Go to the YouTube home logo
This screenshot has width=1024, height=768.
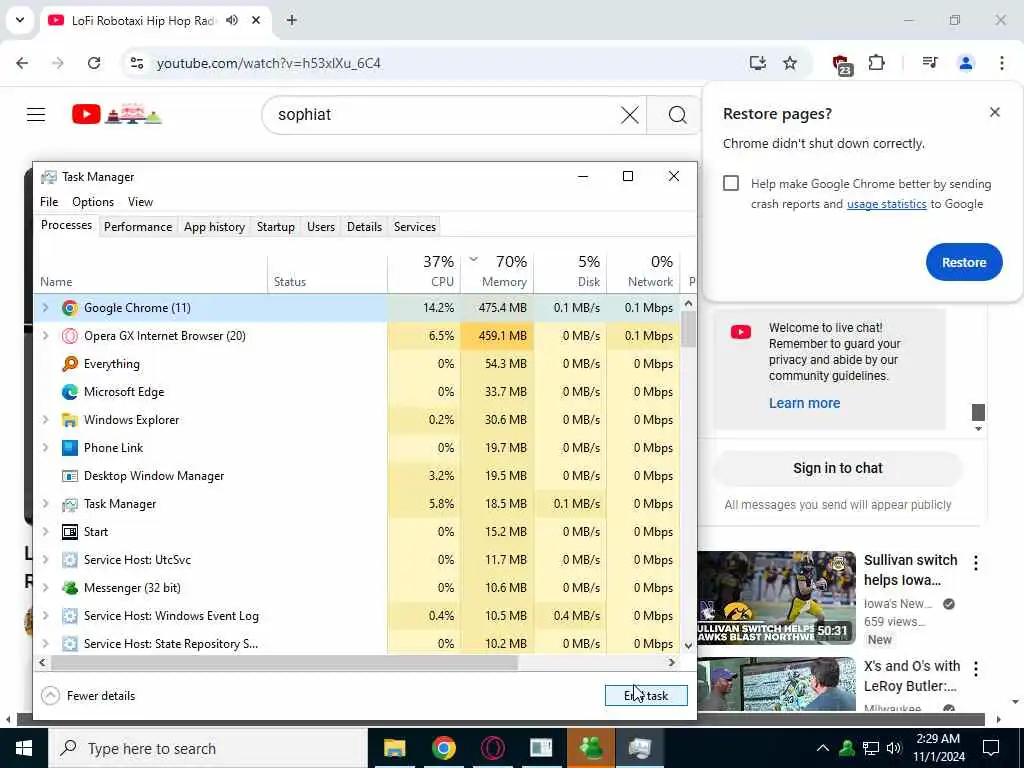point(117,114)
